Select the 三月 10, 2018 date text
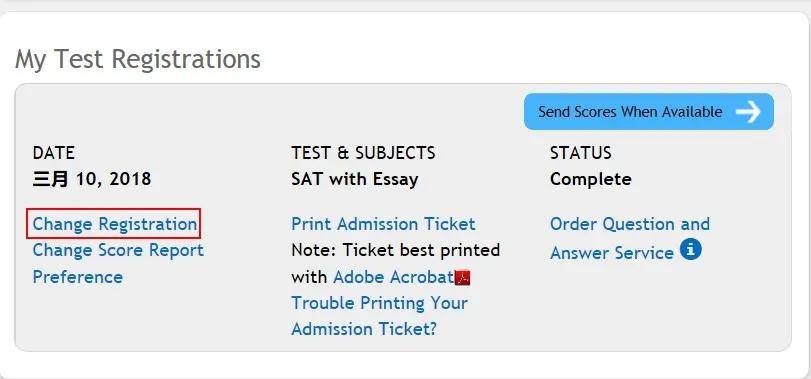 coord(92,179)
